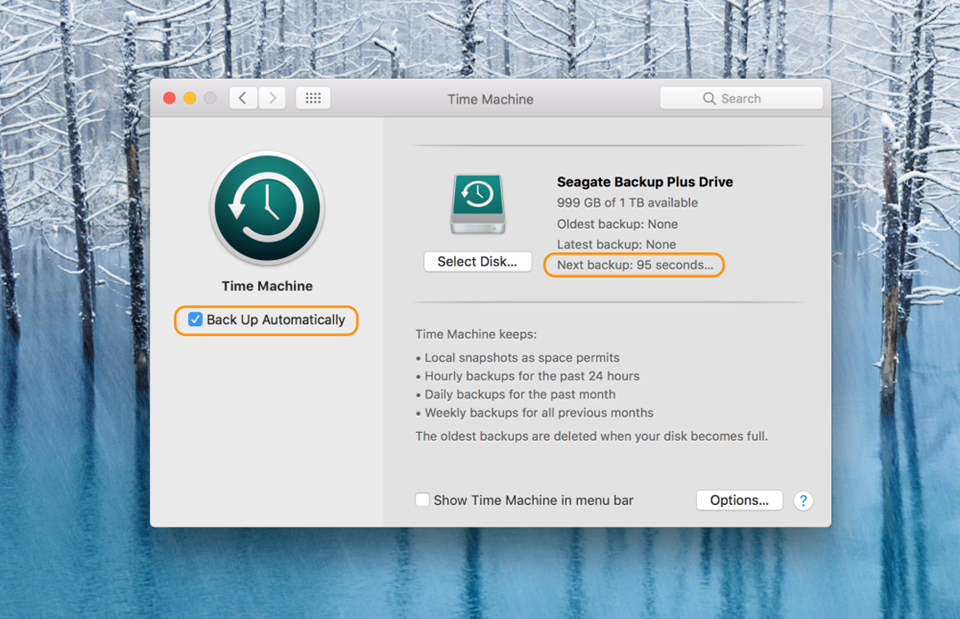Enable Show Time Machine in menu bar
Screen dimensions: 960x619
[x=422, y=500]
